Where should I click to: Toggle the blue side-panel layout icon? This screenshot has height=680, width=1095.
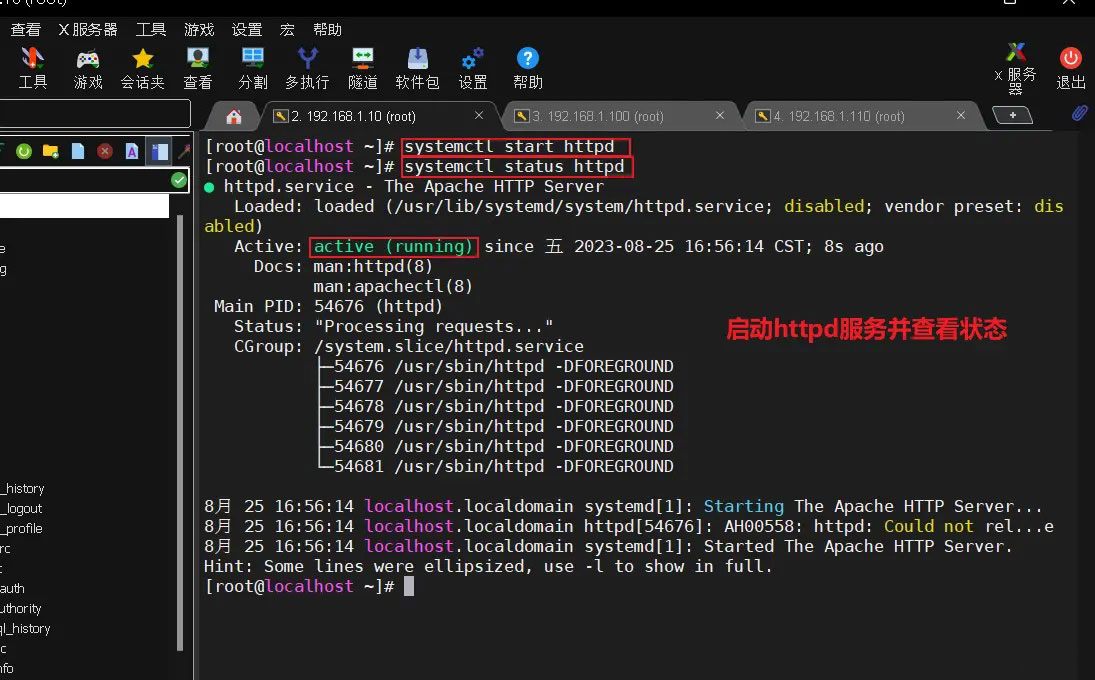point(159,151)
